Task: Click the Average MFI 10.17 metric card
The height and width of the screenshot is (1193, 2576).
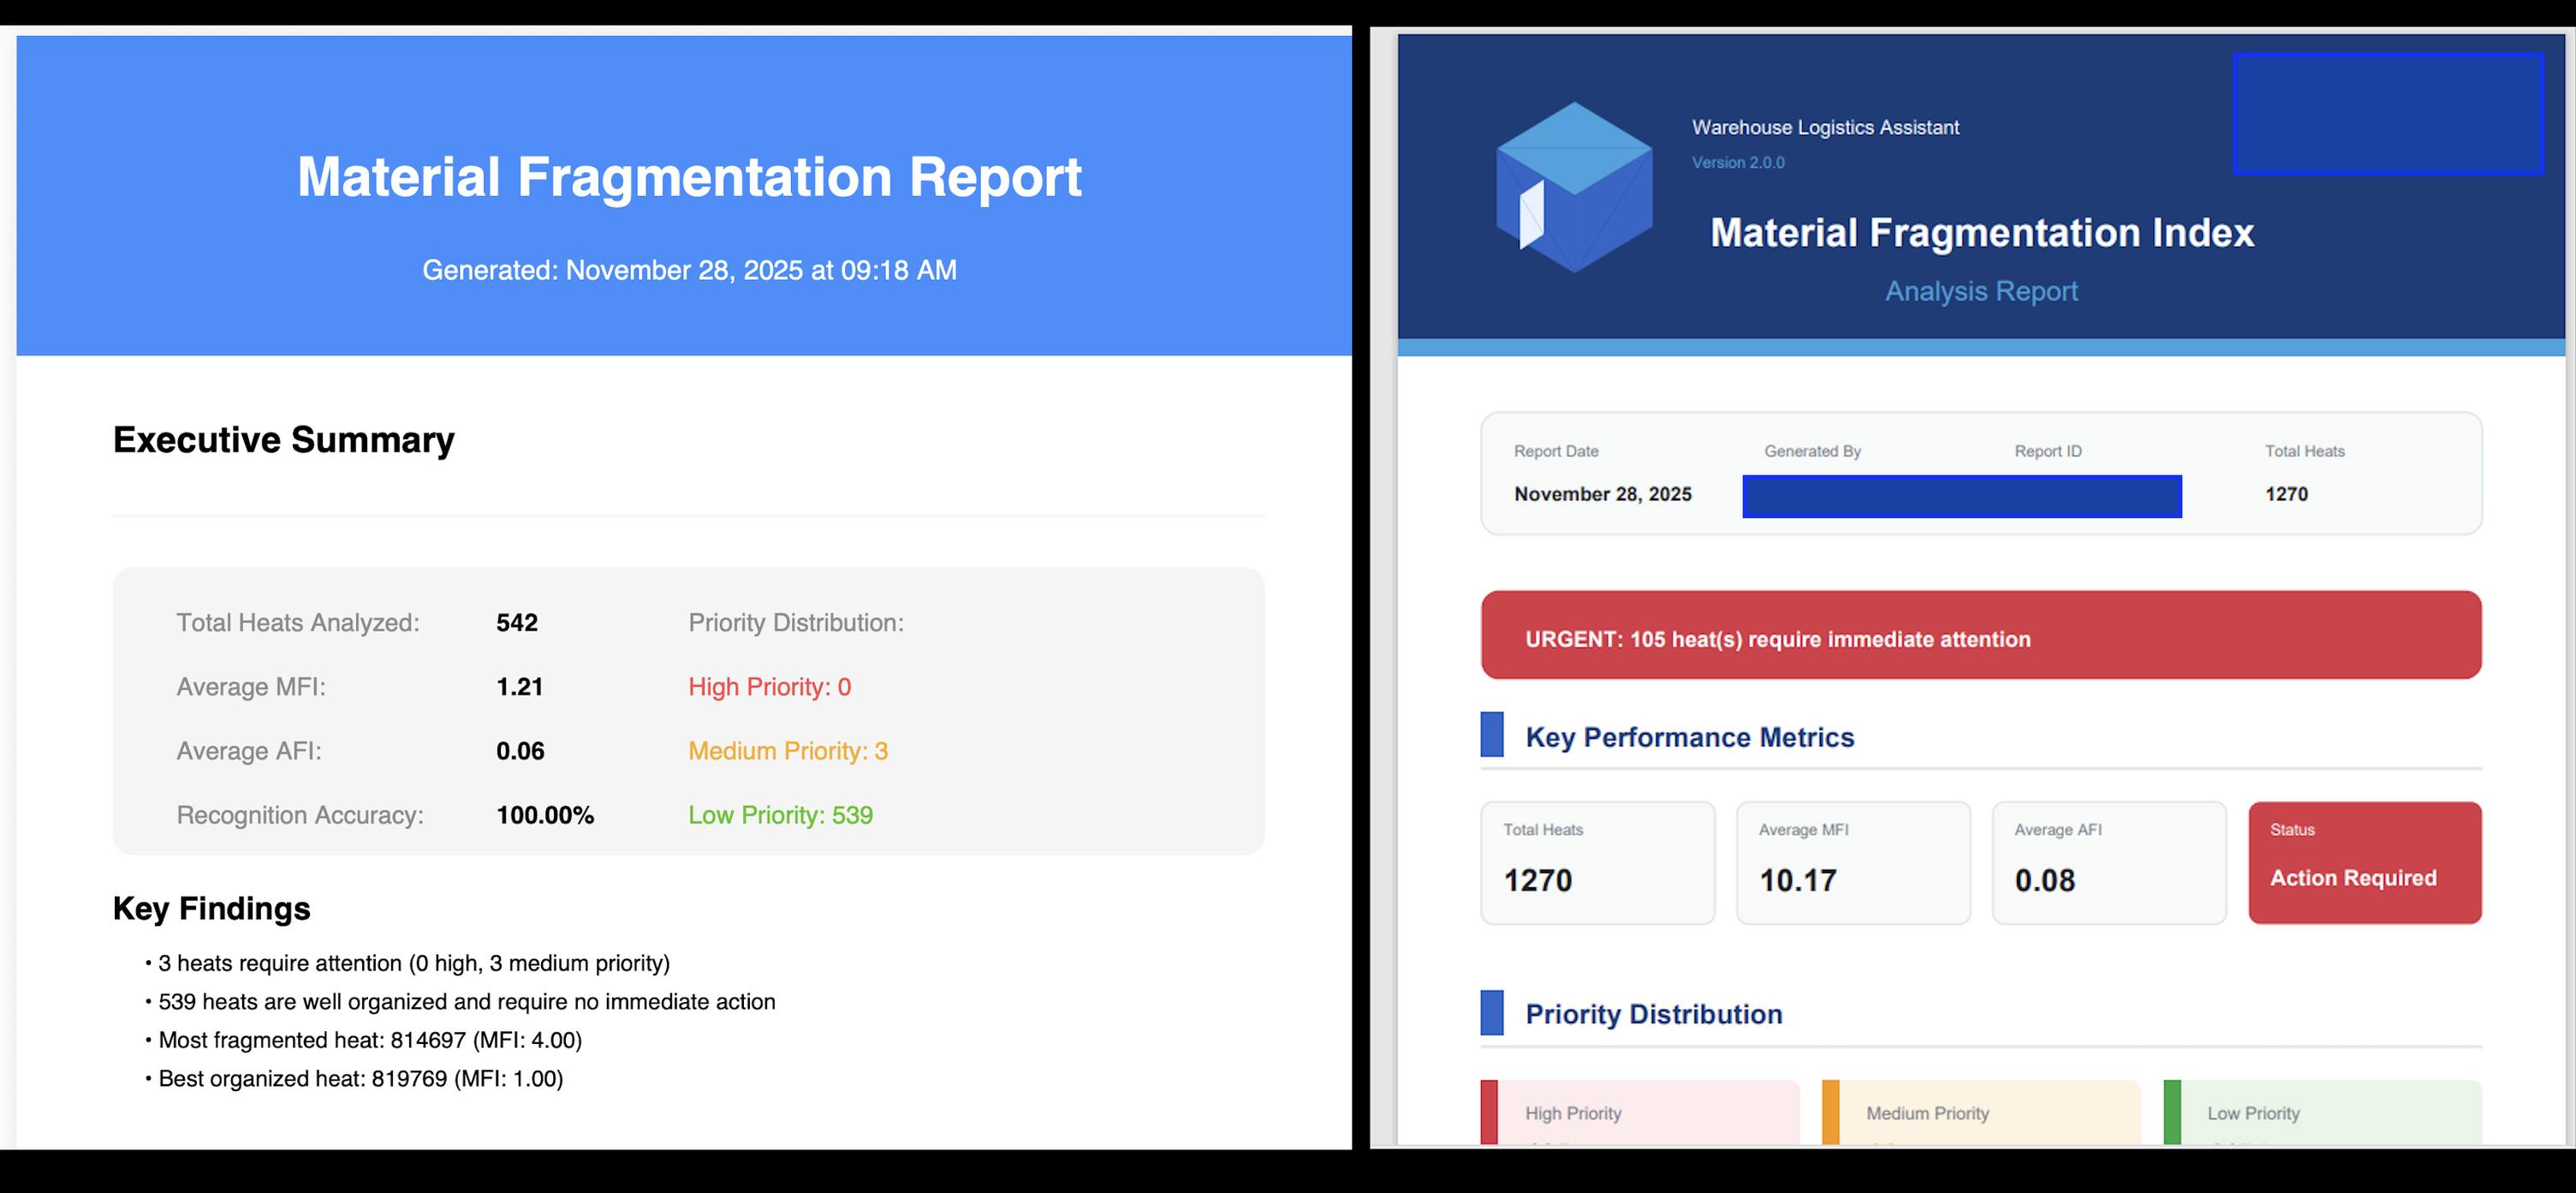Action: [x=1853, y=862]
